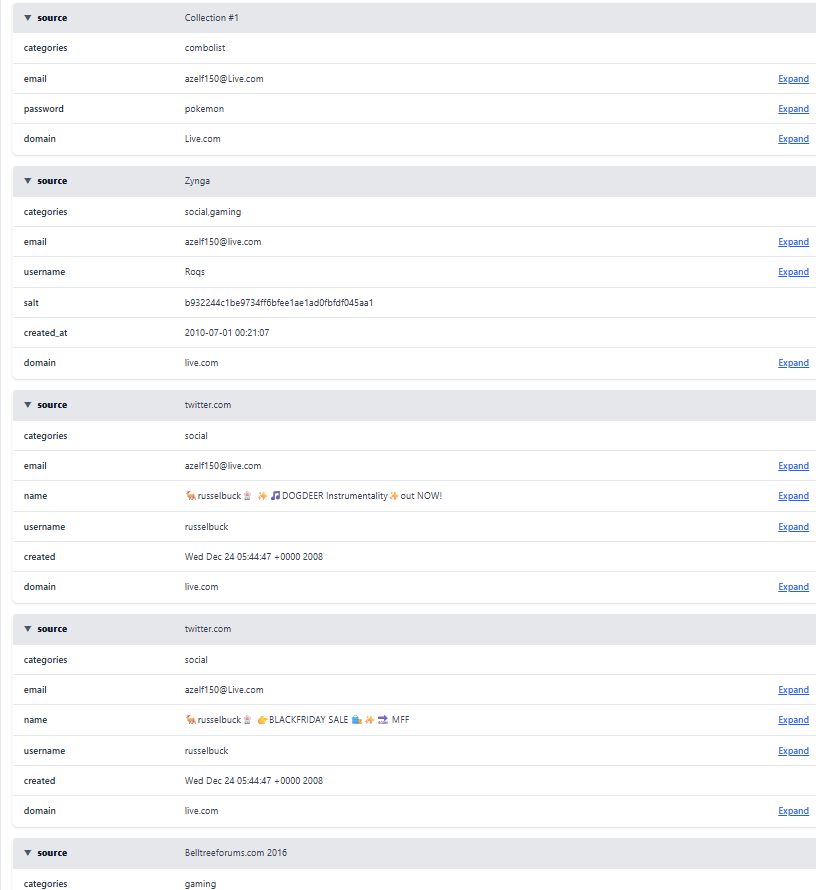Expand the DOGDEER Instrumentality name row

[793, 496]
